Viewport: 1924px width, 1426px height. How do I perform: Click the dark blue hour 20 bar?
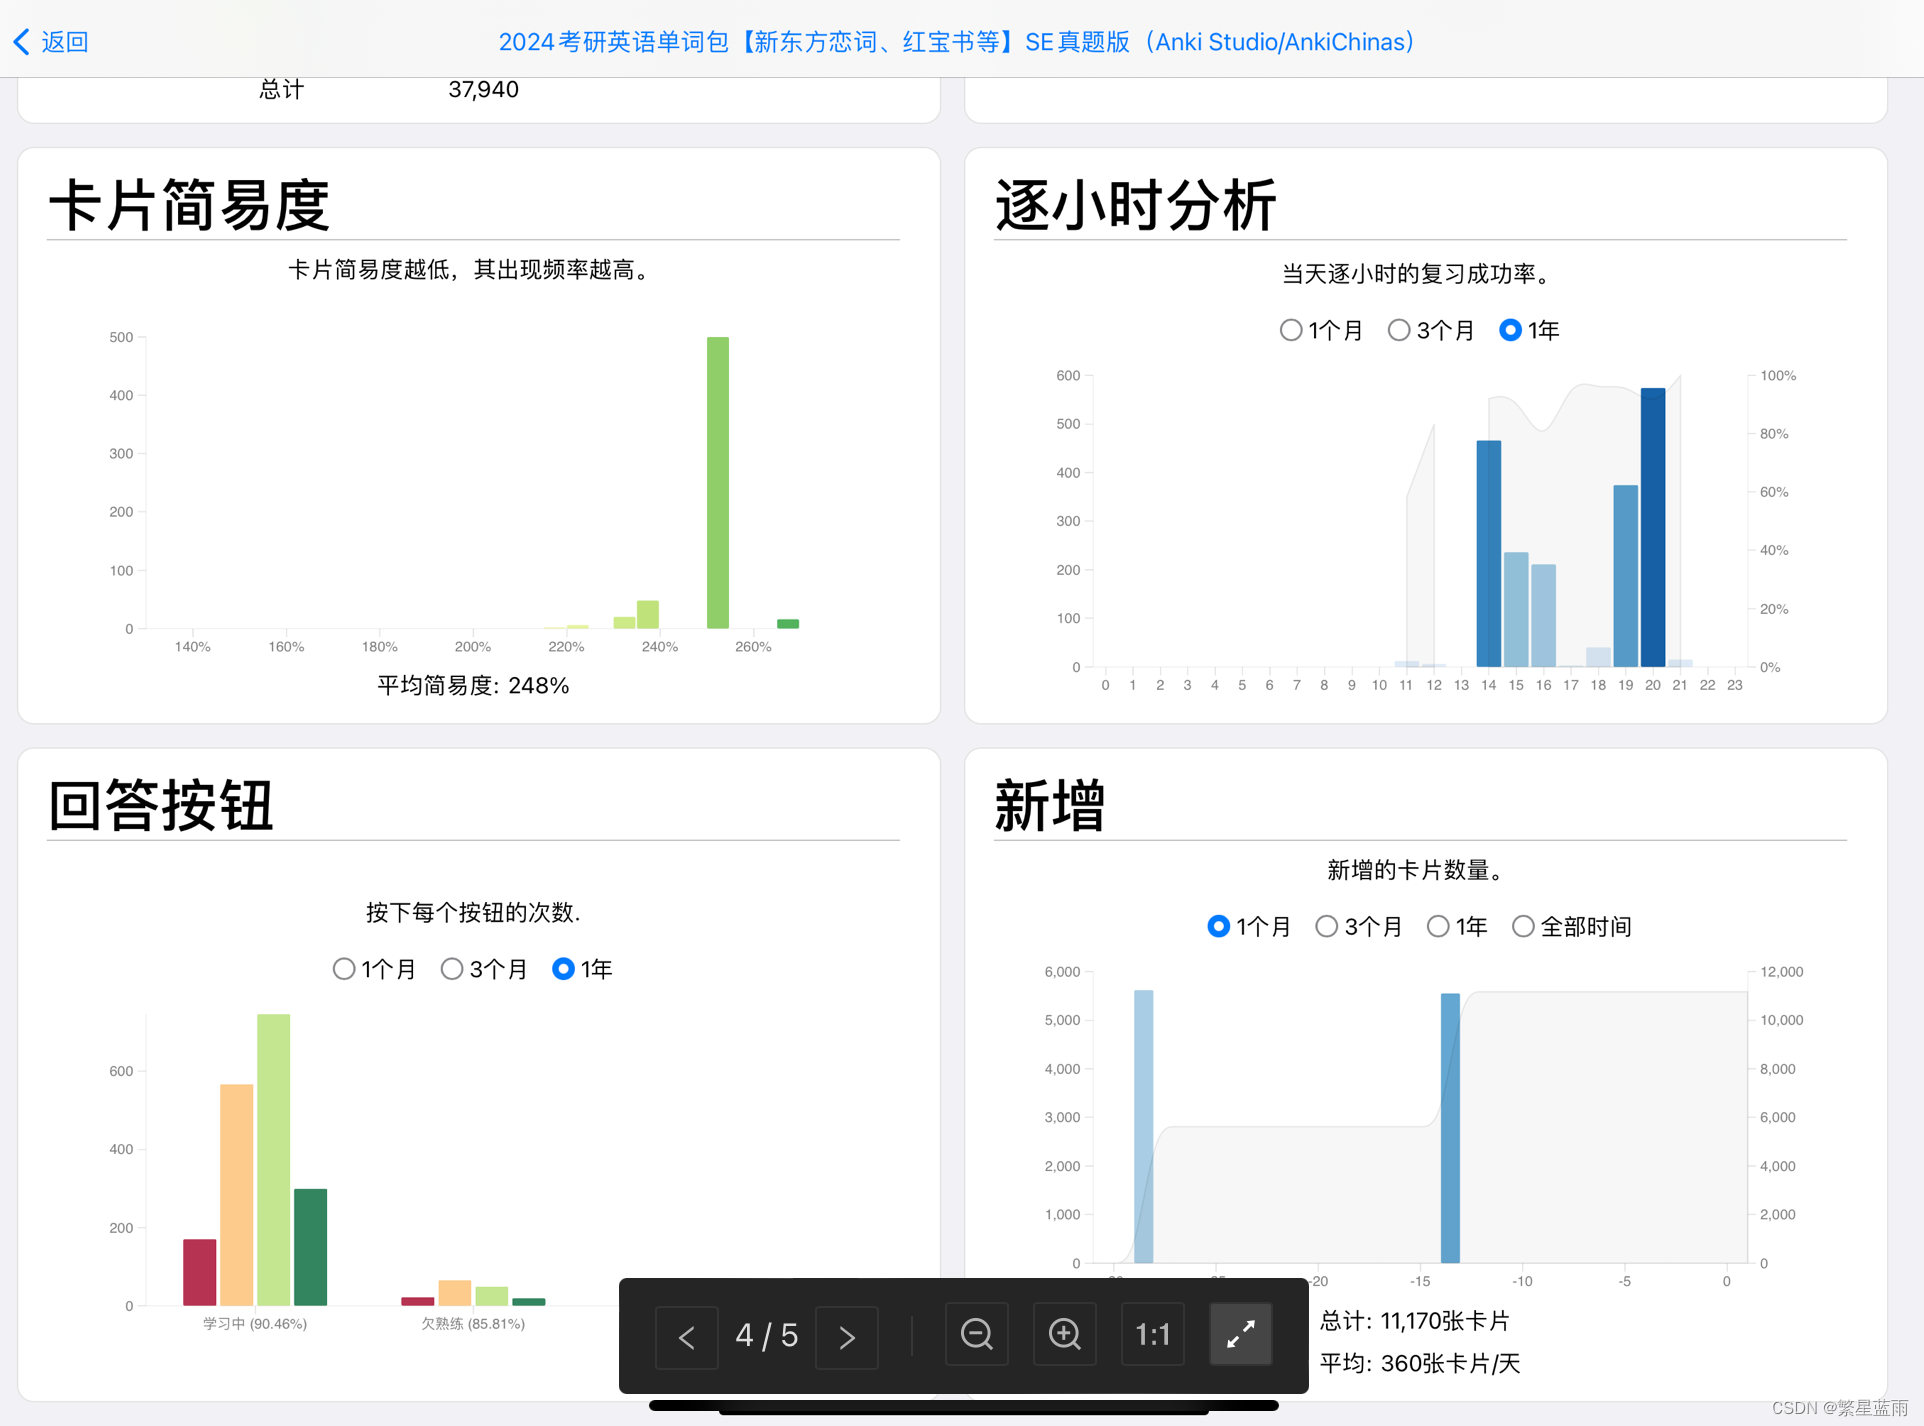point(1653,527)
